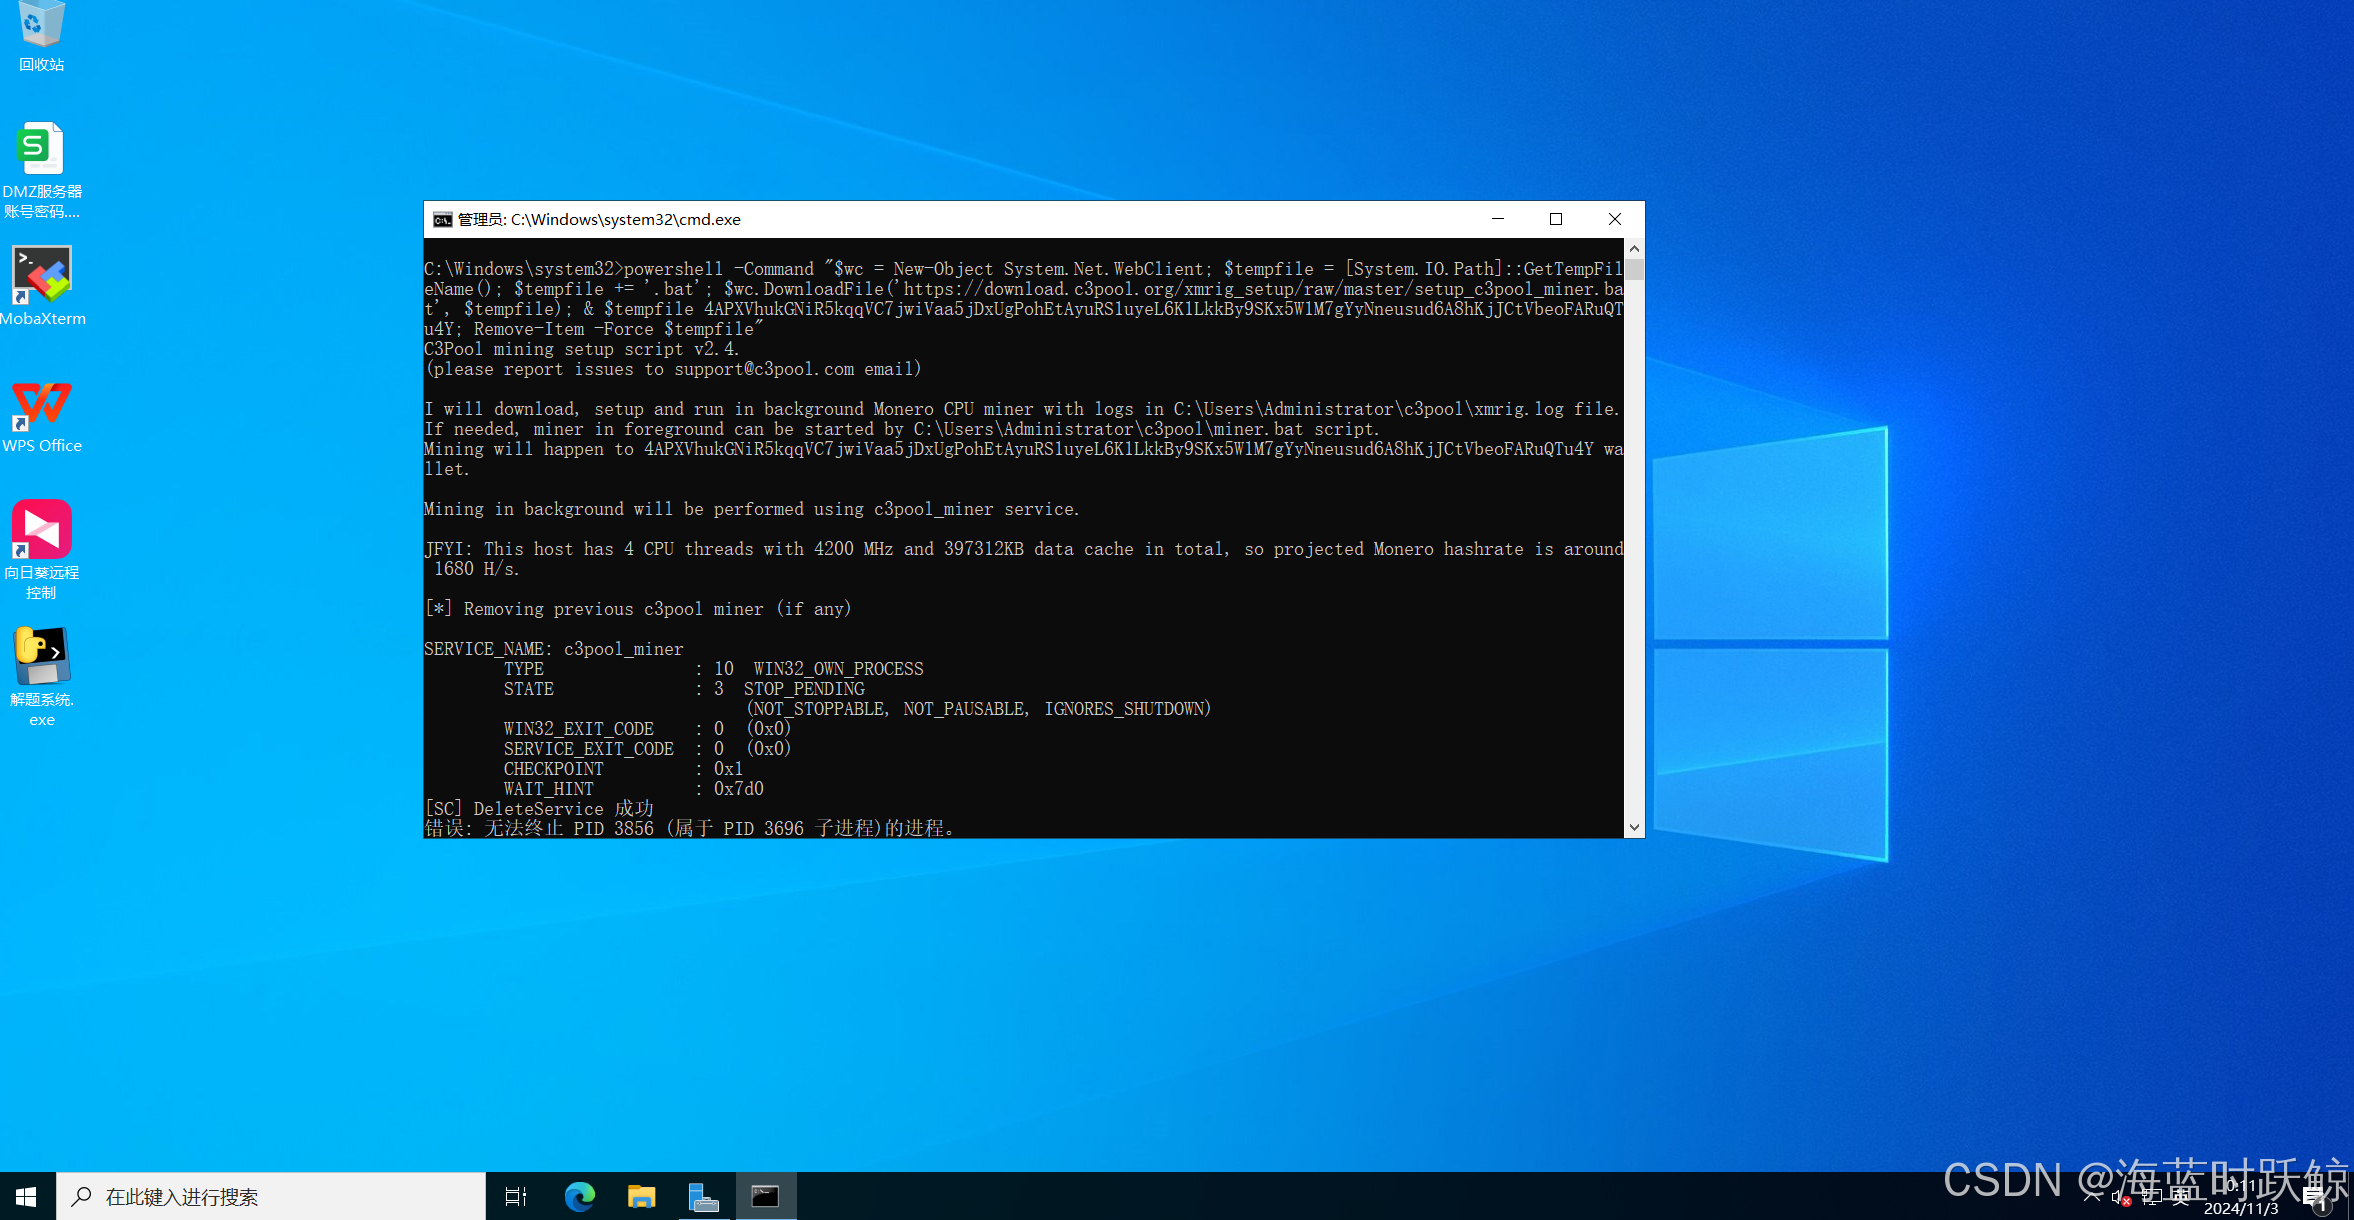
Task: Click the taskbar search box
Action: pyautogui.click(x=272, y=1196)
